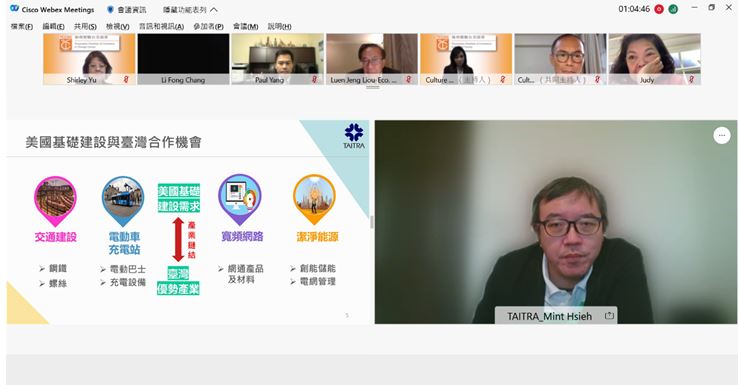
Task: Open the 會議資訊 meeting info shield icon
Action: pos(110,9)
